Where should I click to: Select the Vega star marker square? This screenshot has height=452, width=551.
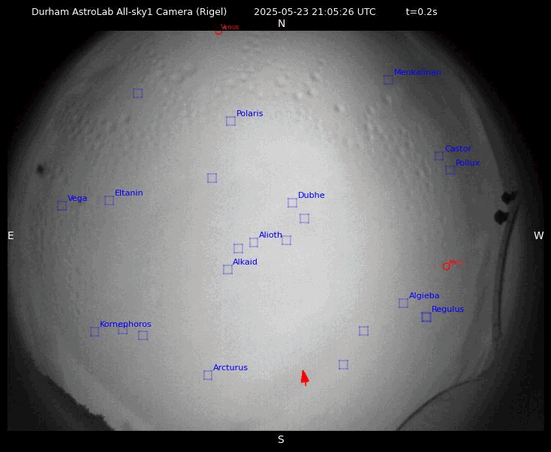pyautogui.click(x=62, y=206)
